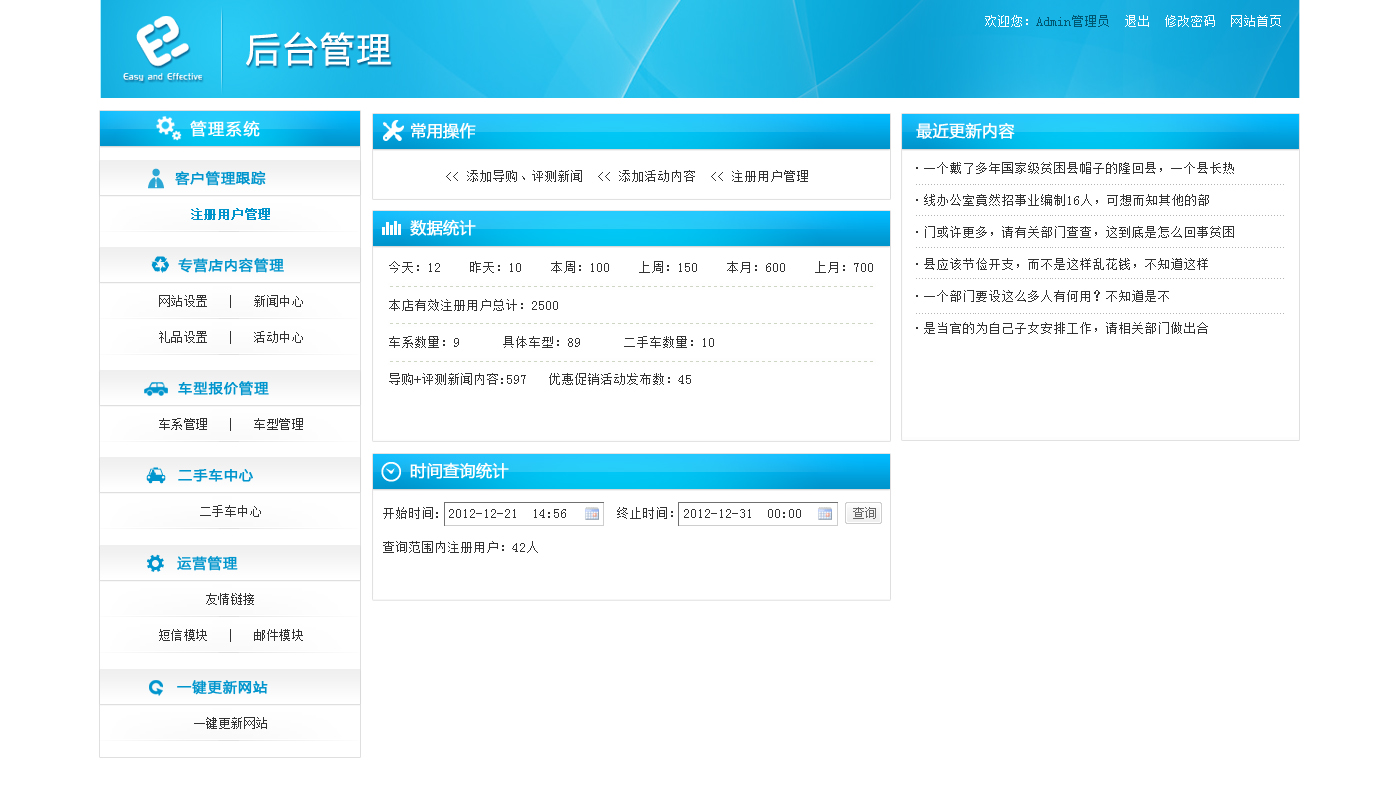Screen dimensions: 1400x809
Task: Open 礼品设置 in the sidebar
Action: (183, 338)
